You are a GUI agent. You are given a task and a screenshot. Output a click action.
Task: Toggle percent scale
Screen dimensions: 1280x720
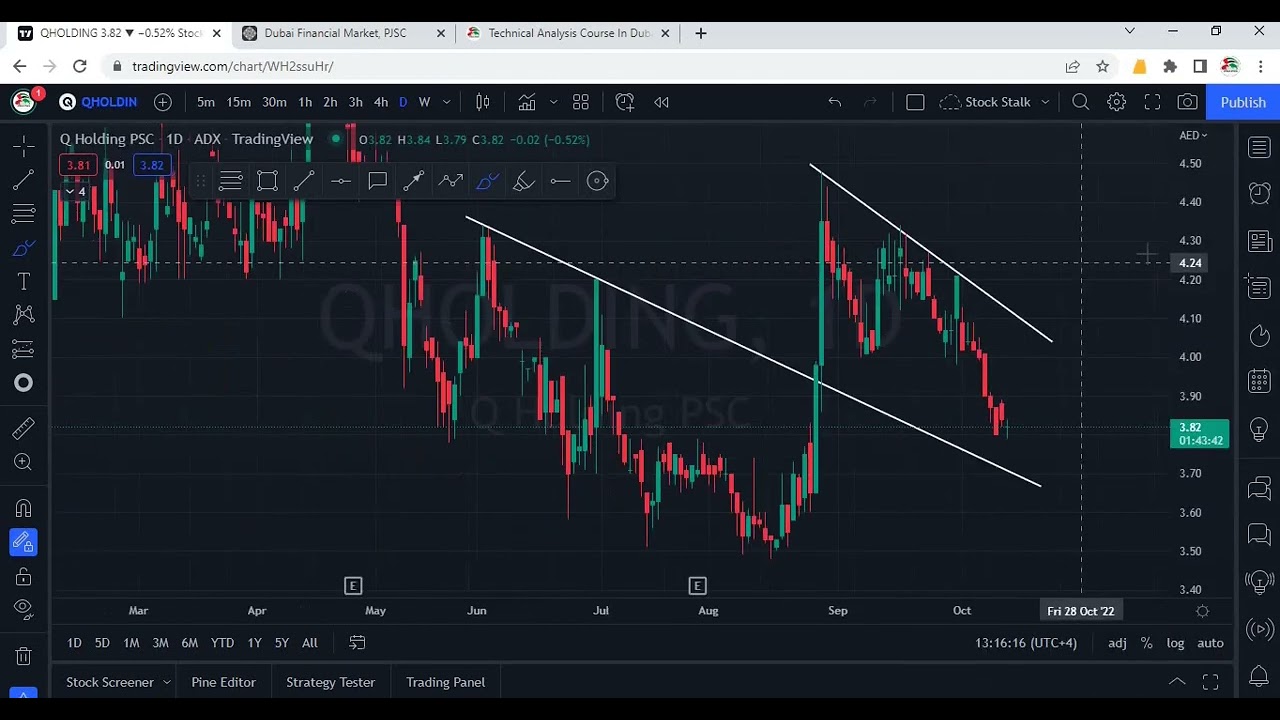(1146, 643)
